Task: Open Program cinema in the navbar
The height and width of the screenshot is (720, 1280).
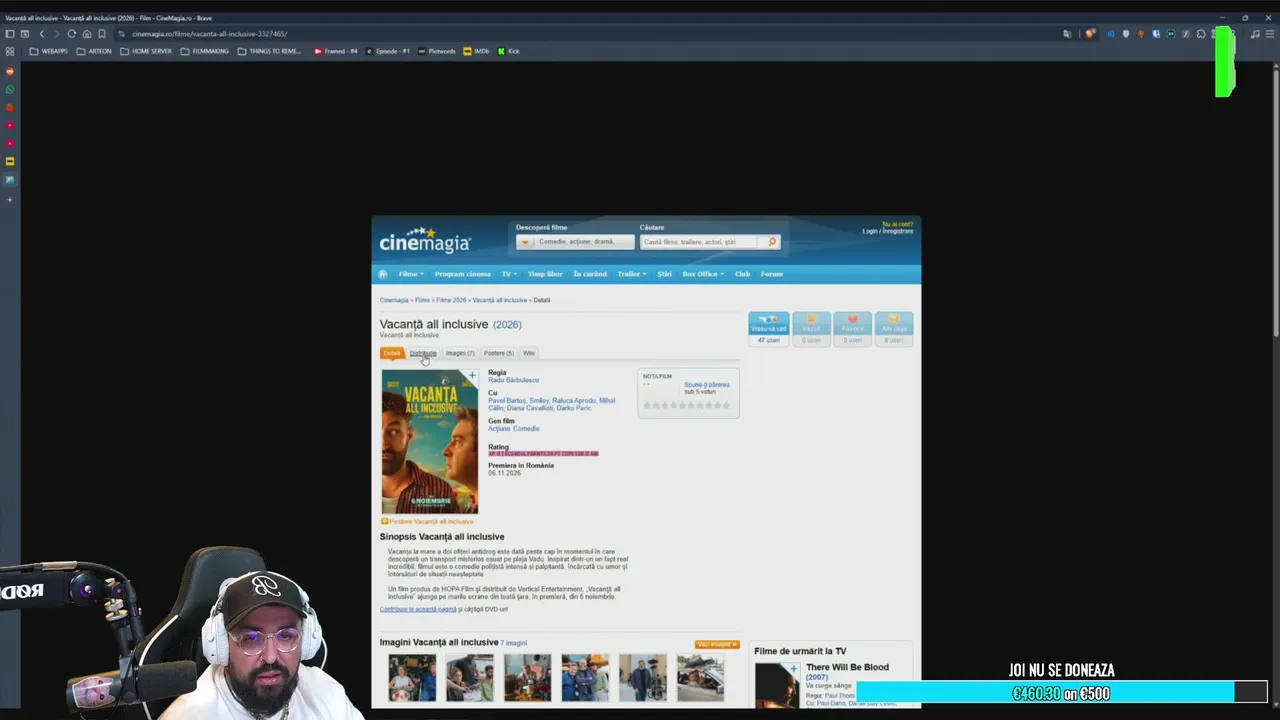Action: [x=463, y=274]
